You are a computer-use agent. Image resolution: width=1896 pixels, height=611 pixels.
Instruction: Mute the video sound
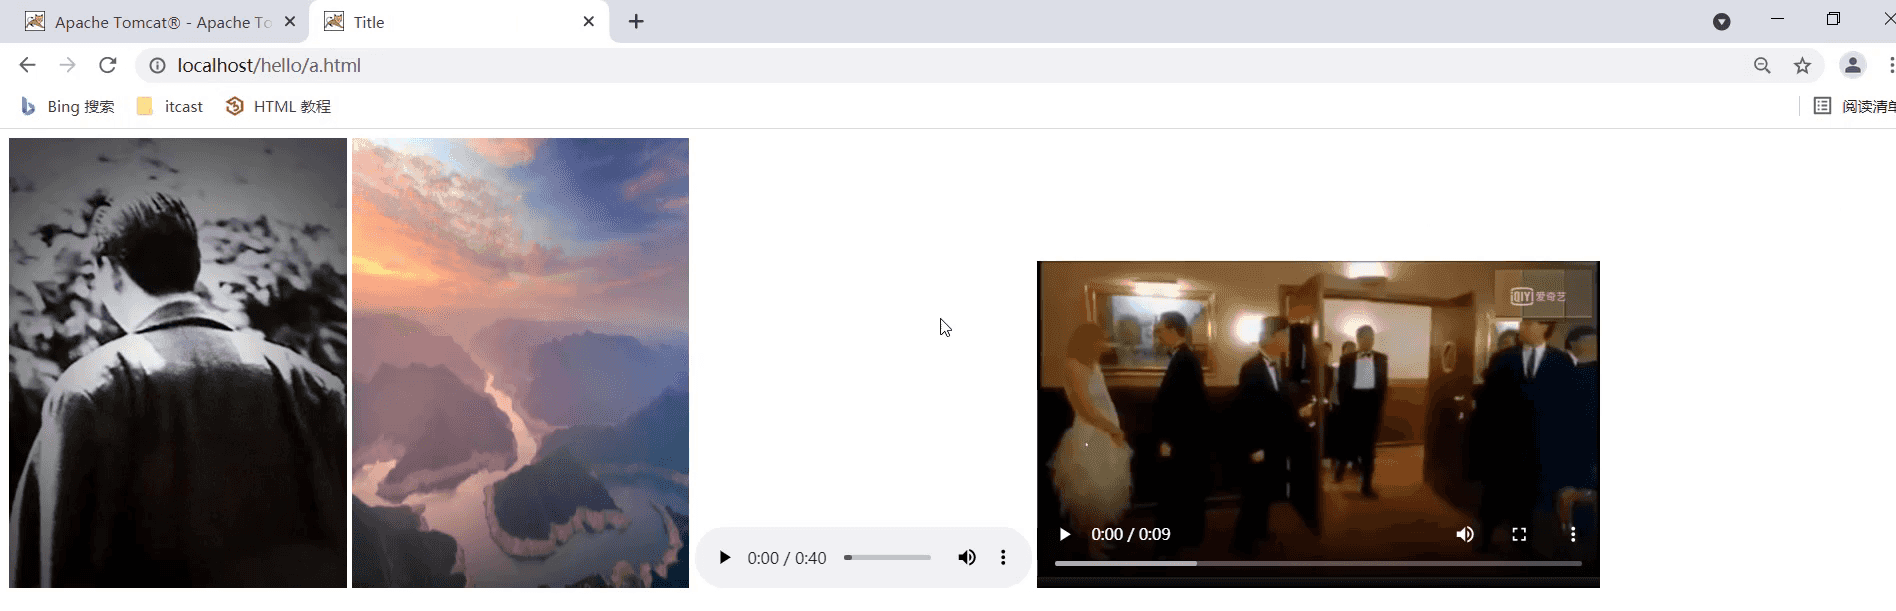(x=1465, y=535)
